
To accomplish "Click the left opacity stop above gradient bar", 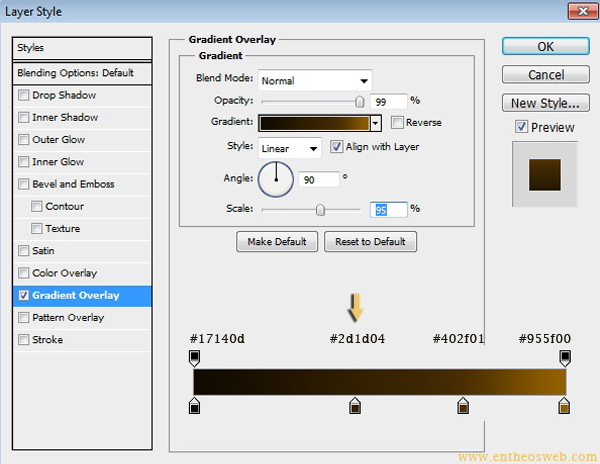I will 194,357.
